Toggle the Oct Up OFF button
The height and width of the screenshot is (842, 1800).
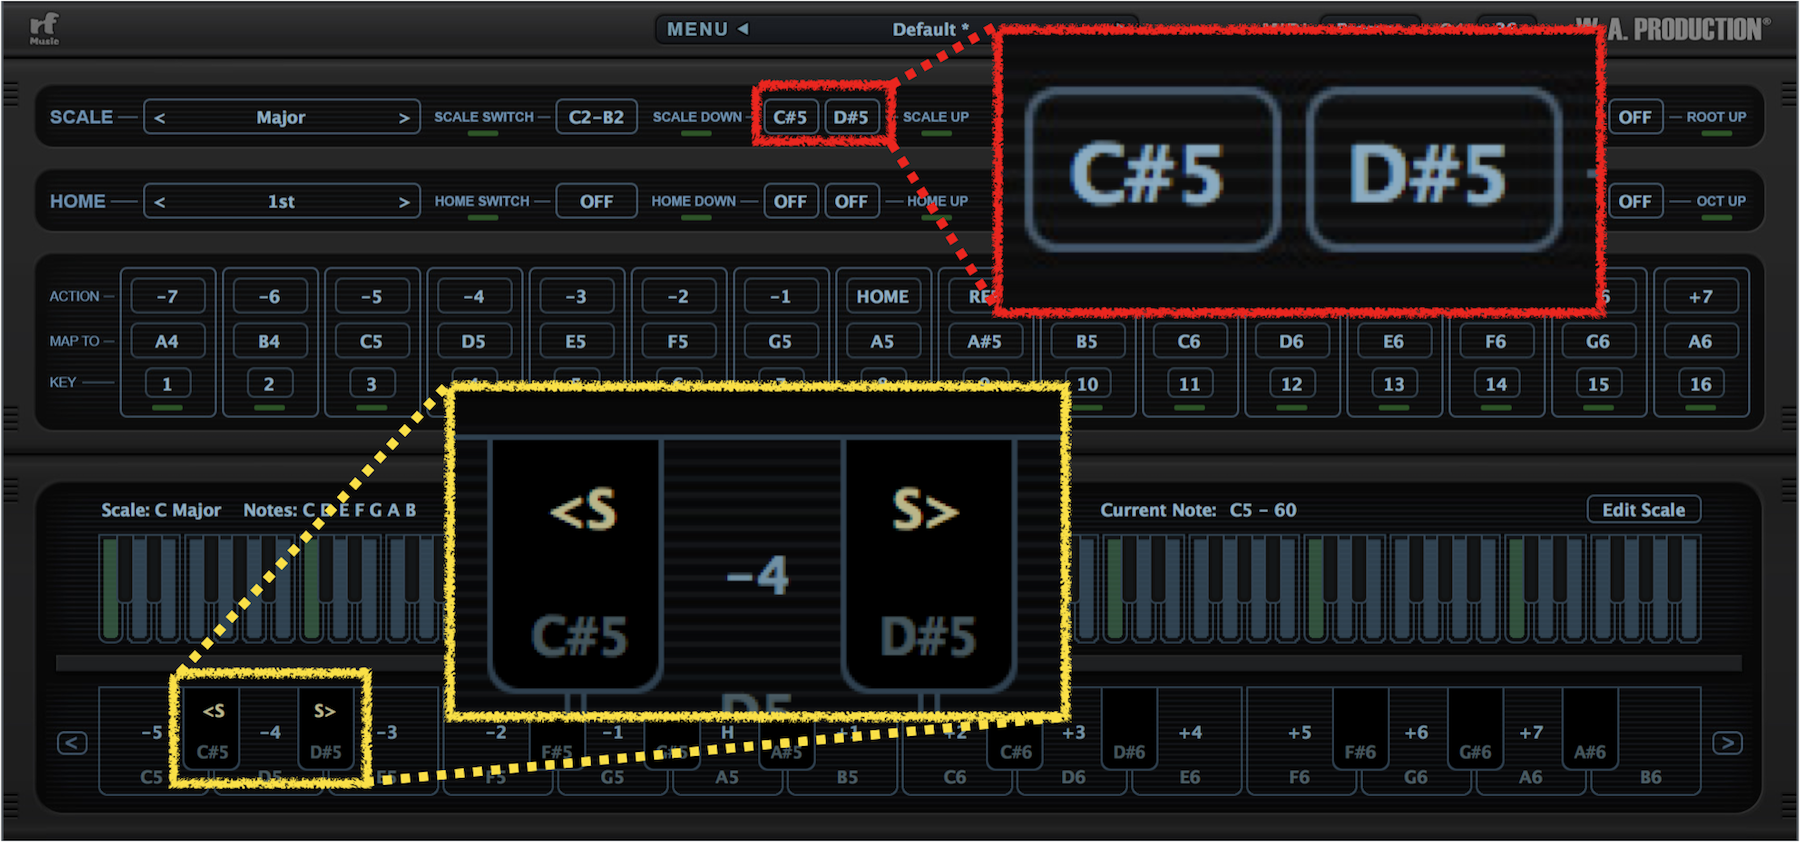click(x=1635, y=201)
